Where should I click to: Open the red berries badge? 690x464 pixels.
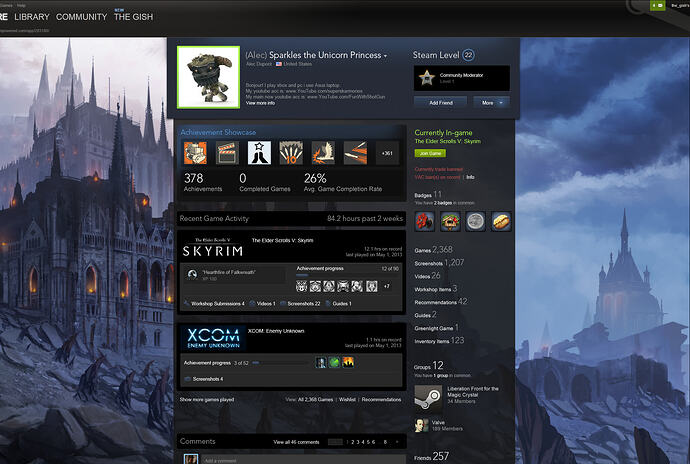coord(425,221)
